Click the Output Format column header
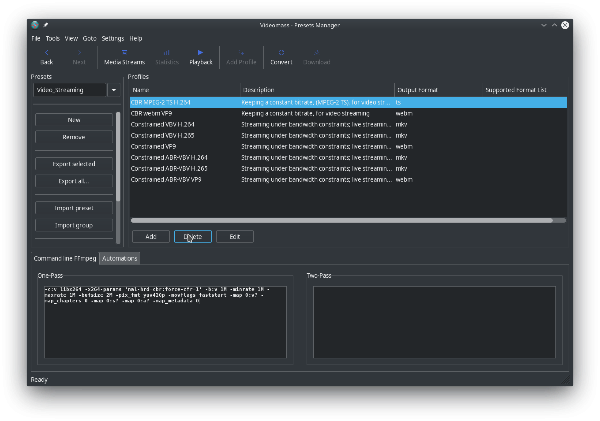This screenshot has height=421, width=600. click(x=418, y=90)
